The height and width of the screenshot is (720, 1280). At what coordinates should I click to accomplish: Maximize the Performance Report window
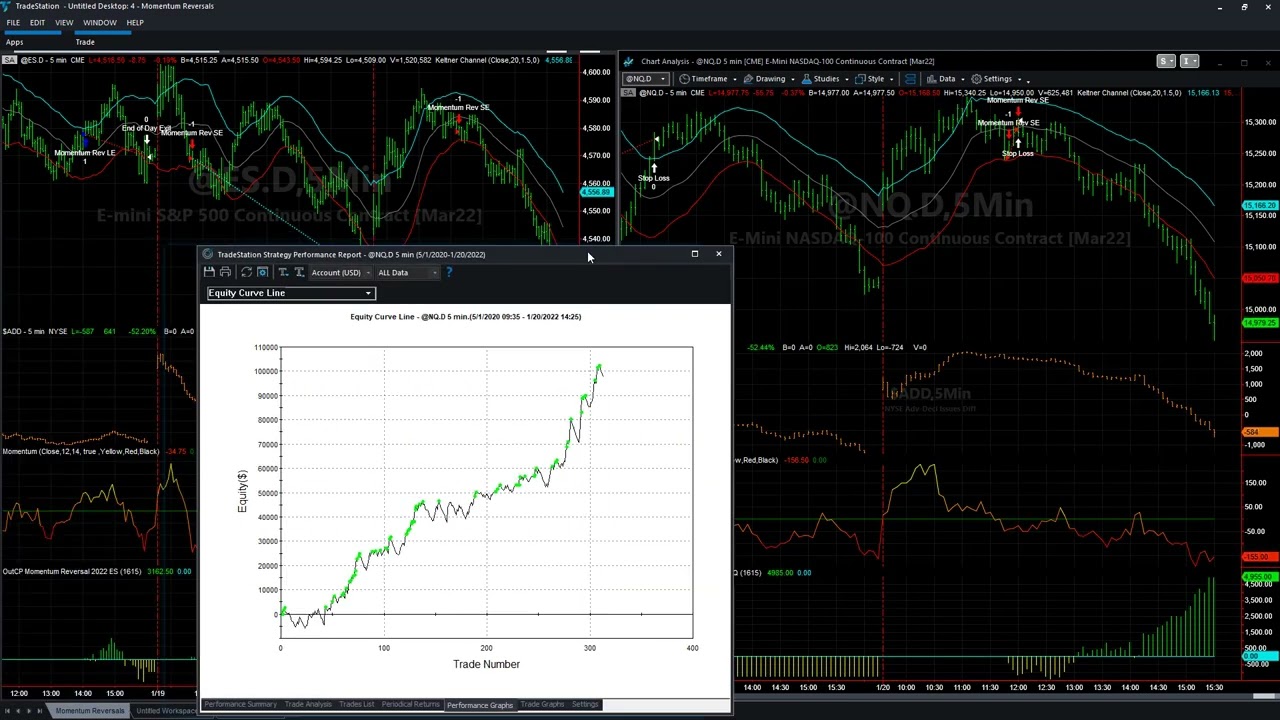694,254
